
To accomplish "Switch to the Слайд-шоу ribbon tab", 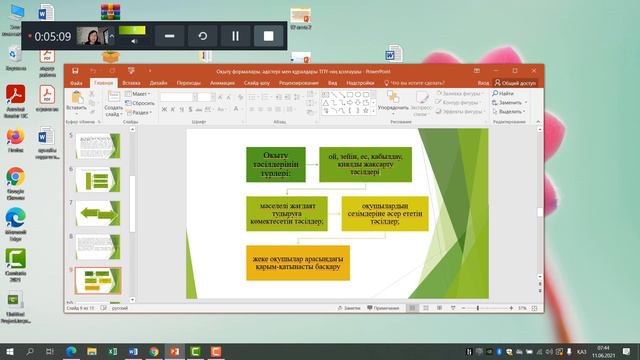I will click(x=257, y=83).
